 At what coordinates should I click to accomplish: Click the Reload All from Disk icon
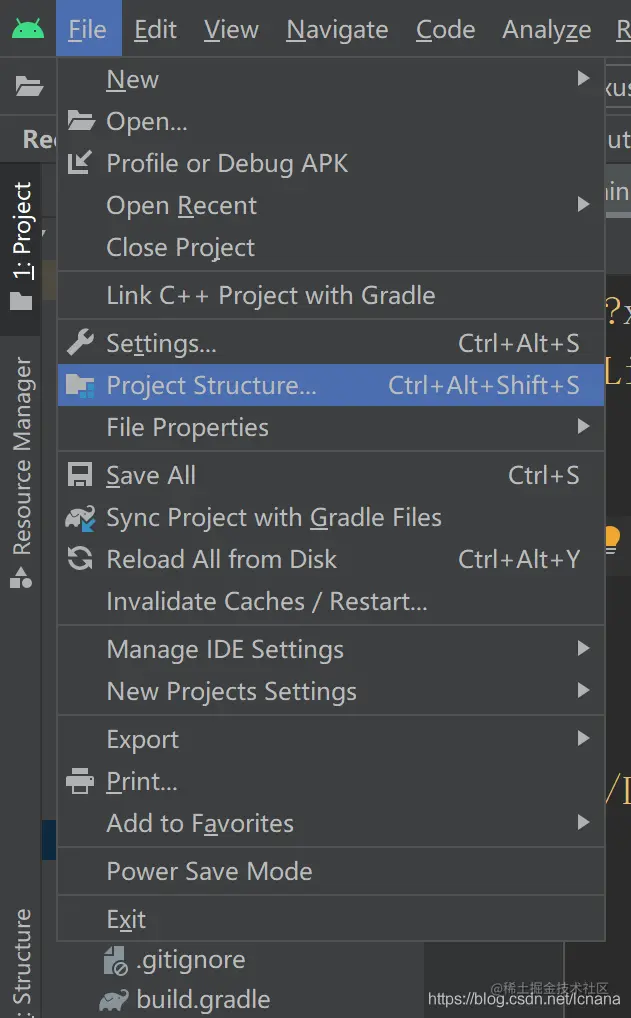coord(80,560)
